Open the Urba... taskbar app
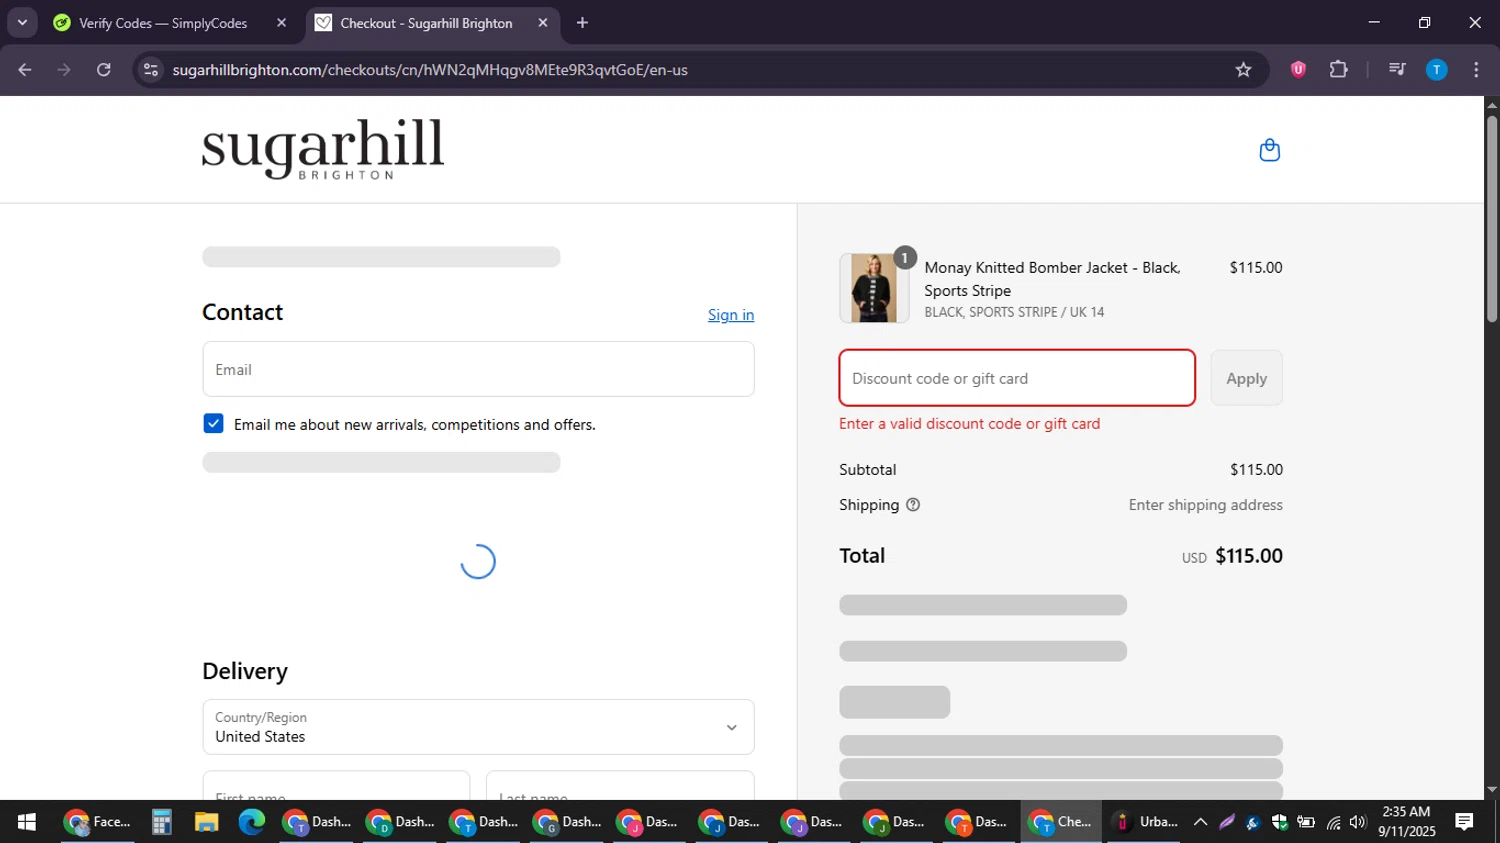The height and width of the screenshot is (843, 1500). coord(1144,822)
